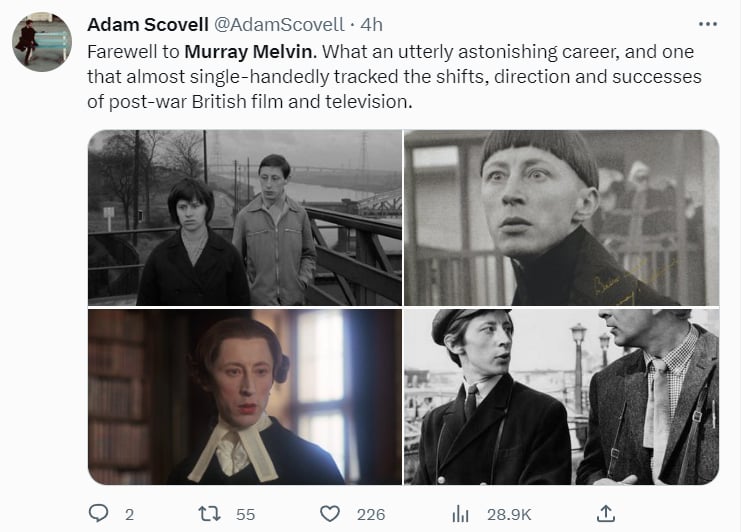The width and height of the screenshot is (752, 532).
Task: Click the retweet arrows icon
Action: 211,514
